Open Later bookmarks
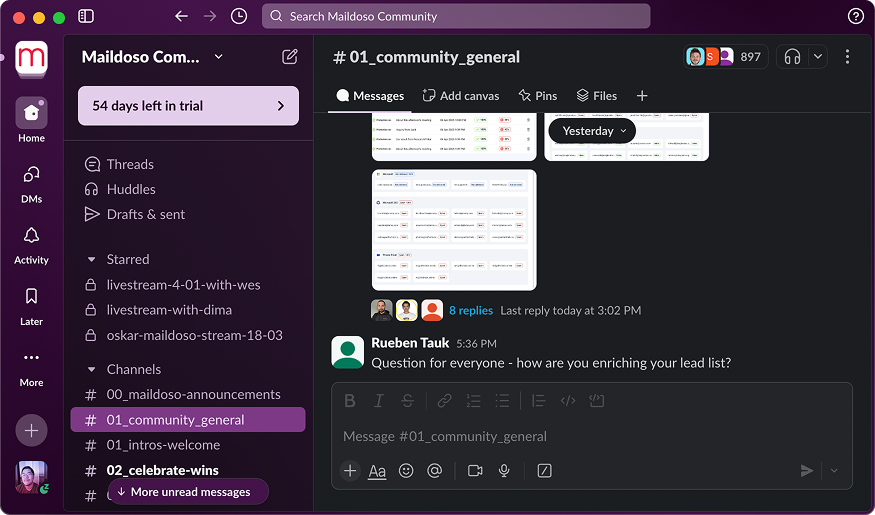This screenshot has width=875, height=515. (31, 306)
